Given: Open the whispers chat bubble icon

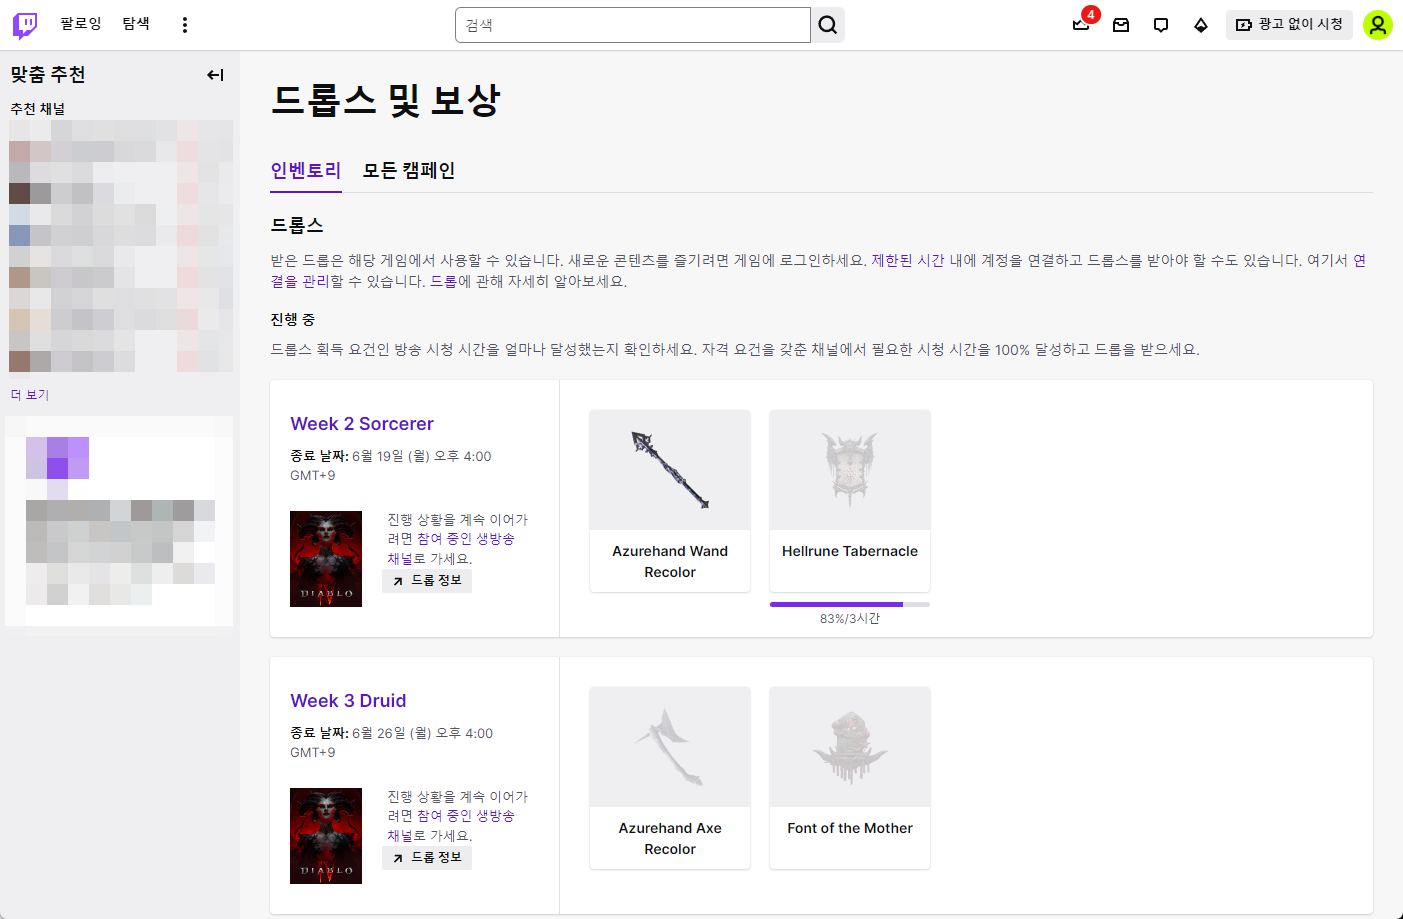Looking at the screenshot, I should click(1161, 25).
